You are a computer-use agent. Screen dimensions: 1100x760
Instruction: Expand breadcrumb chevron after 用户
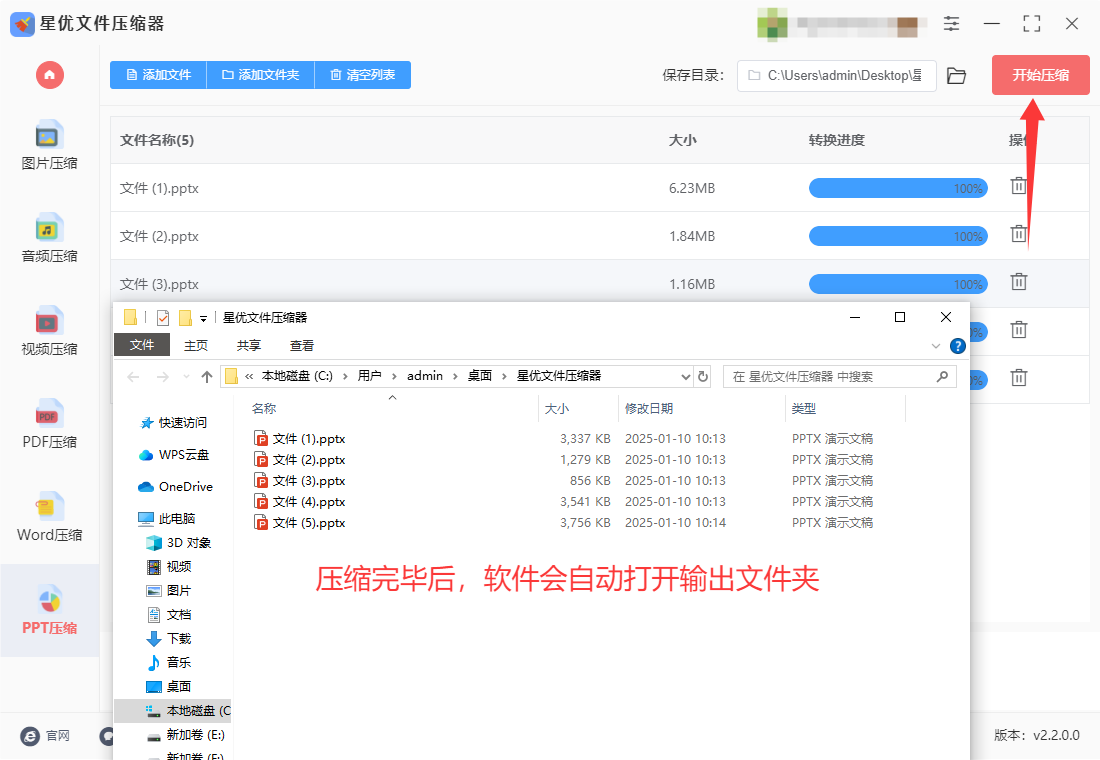[394, 376]
